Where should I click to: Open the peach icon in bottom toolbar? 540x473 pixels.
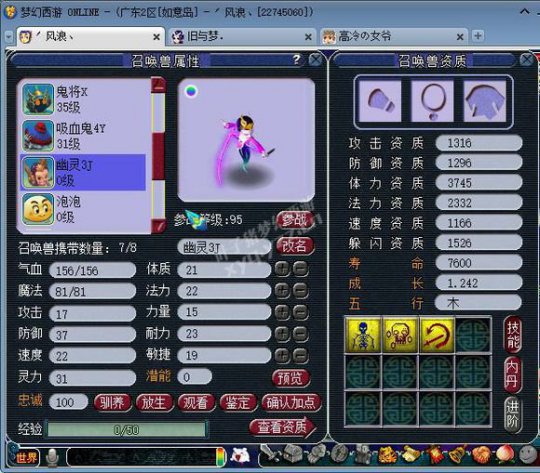coord(505,454)
